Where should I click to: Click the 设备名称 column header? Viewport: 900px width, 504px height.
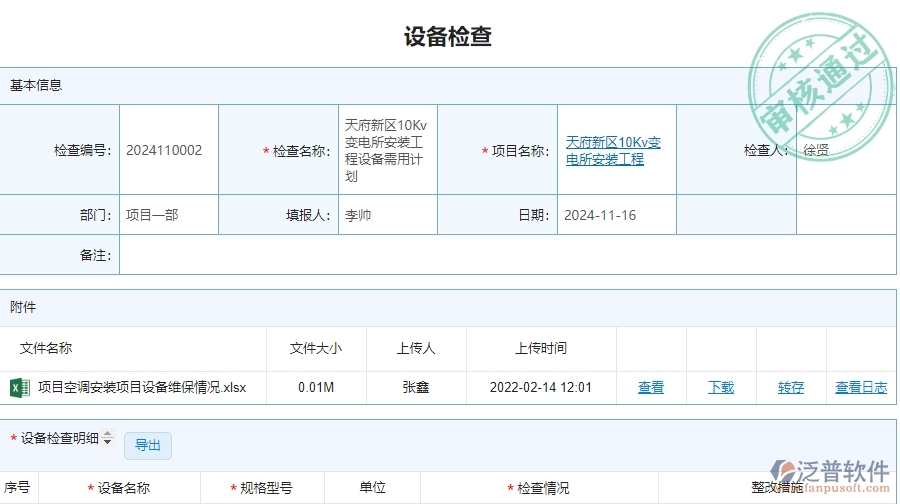(x=124, y=489)
